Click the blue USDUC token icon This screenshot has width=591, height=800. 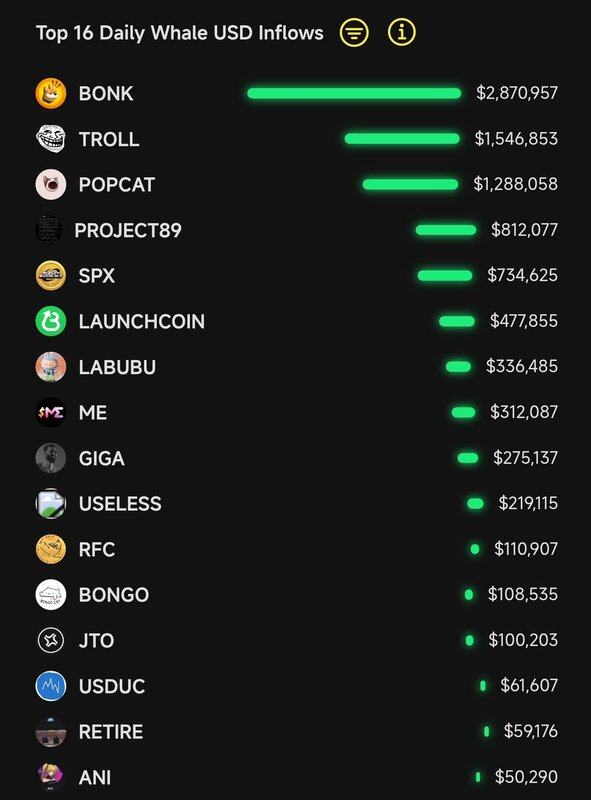[51, 686]
